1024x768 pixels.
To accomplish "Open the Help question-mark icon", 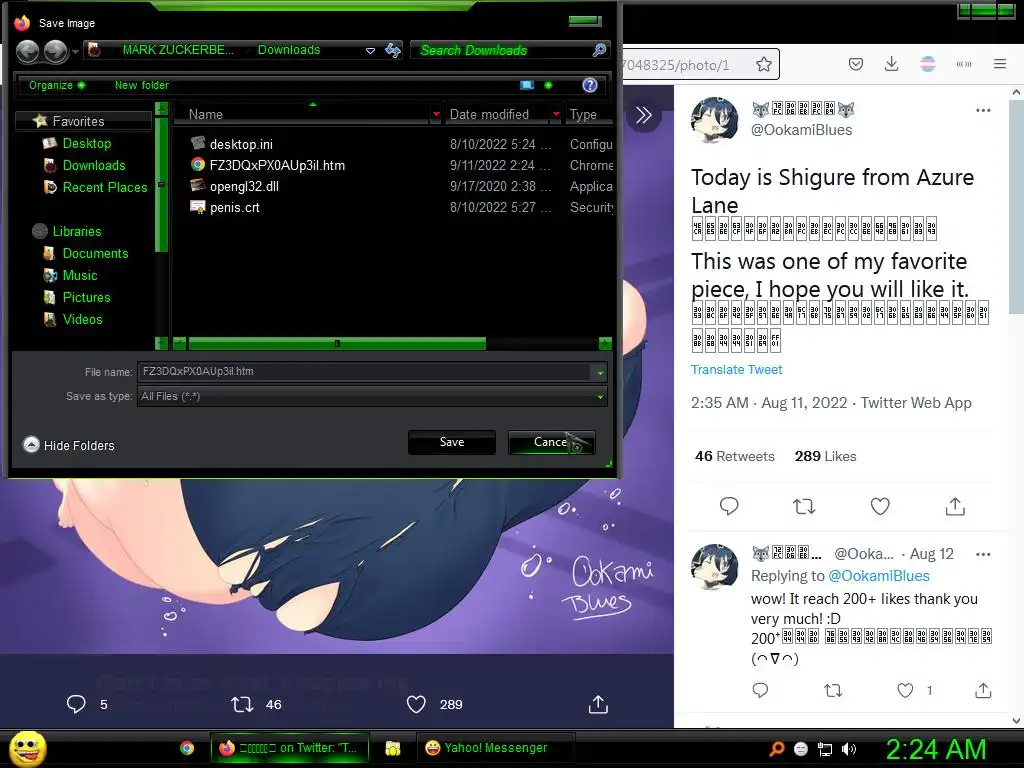I will [590, 85].
